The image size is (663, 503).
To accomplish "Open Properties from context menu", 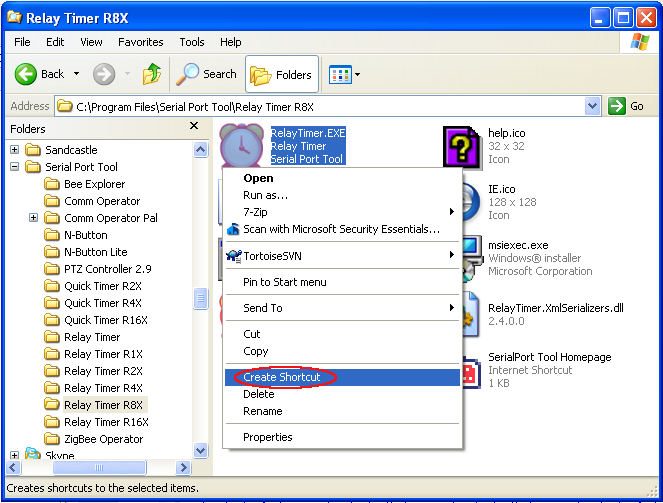I will (x=342, y=437).
